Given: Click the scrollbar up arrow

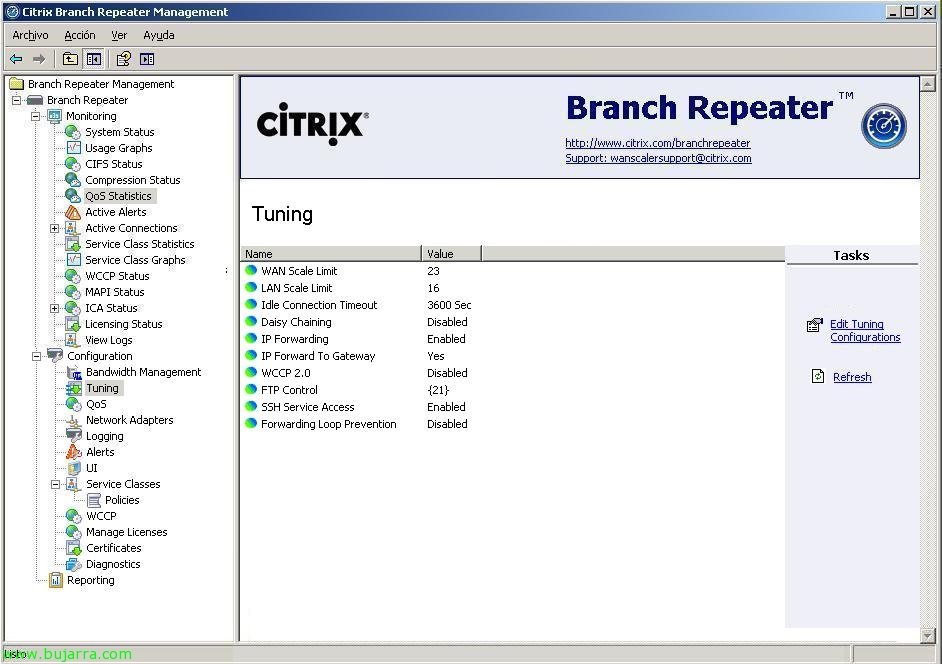Looking at the screenshot, I should (928, 84).
